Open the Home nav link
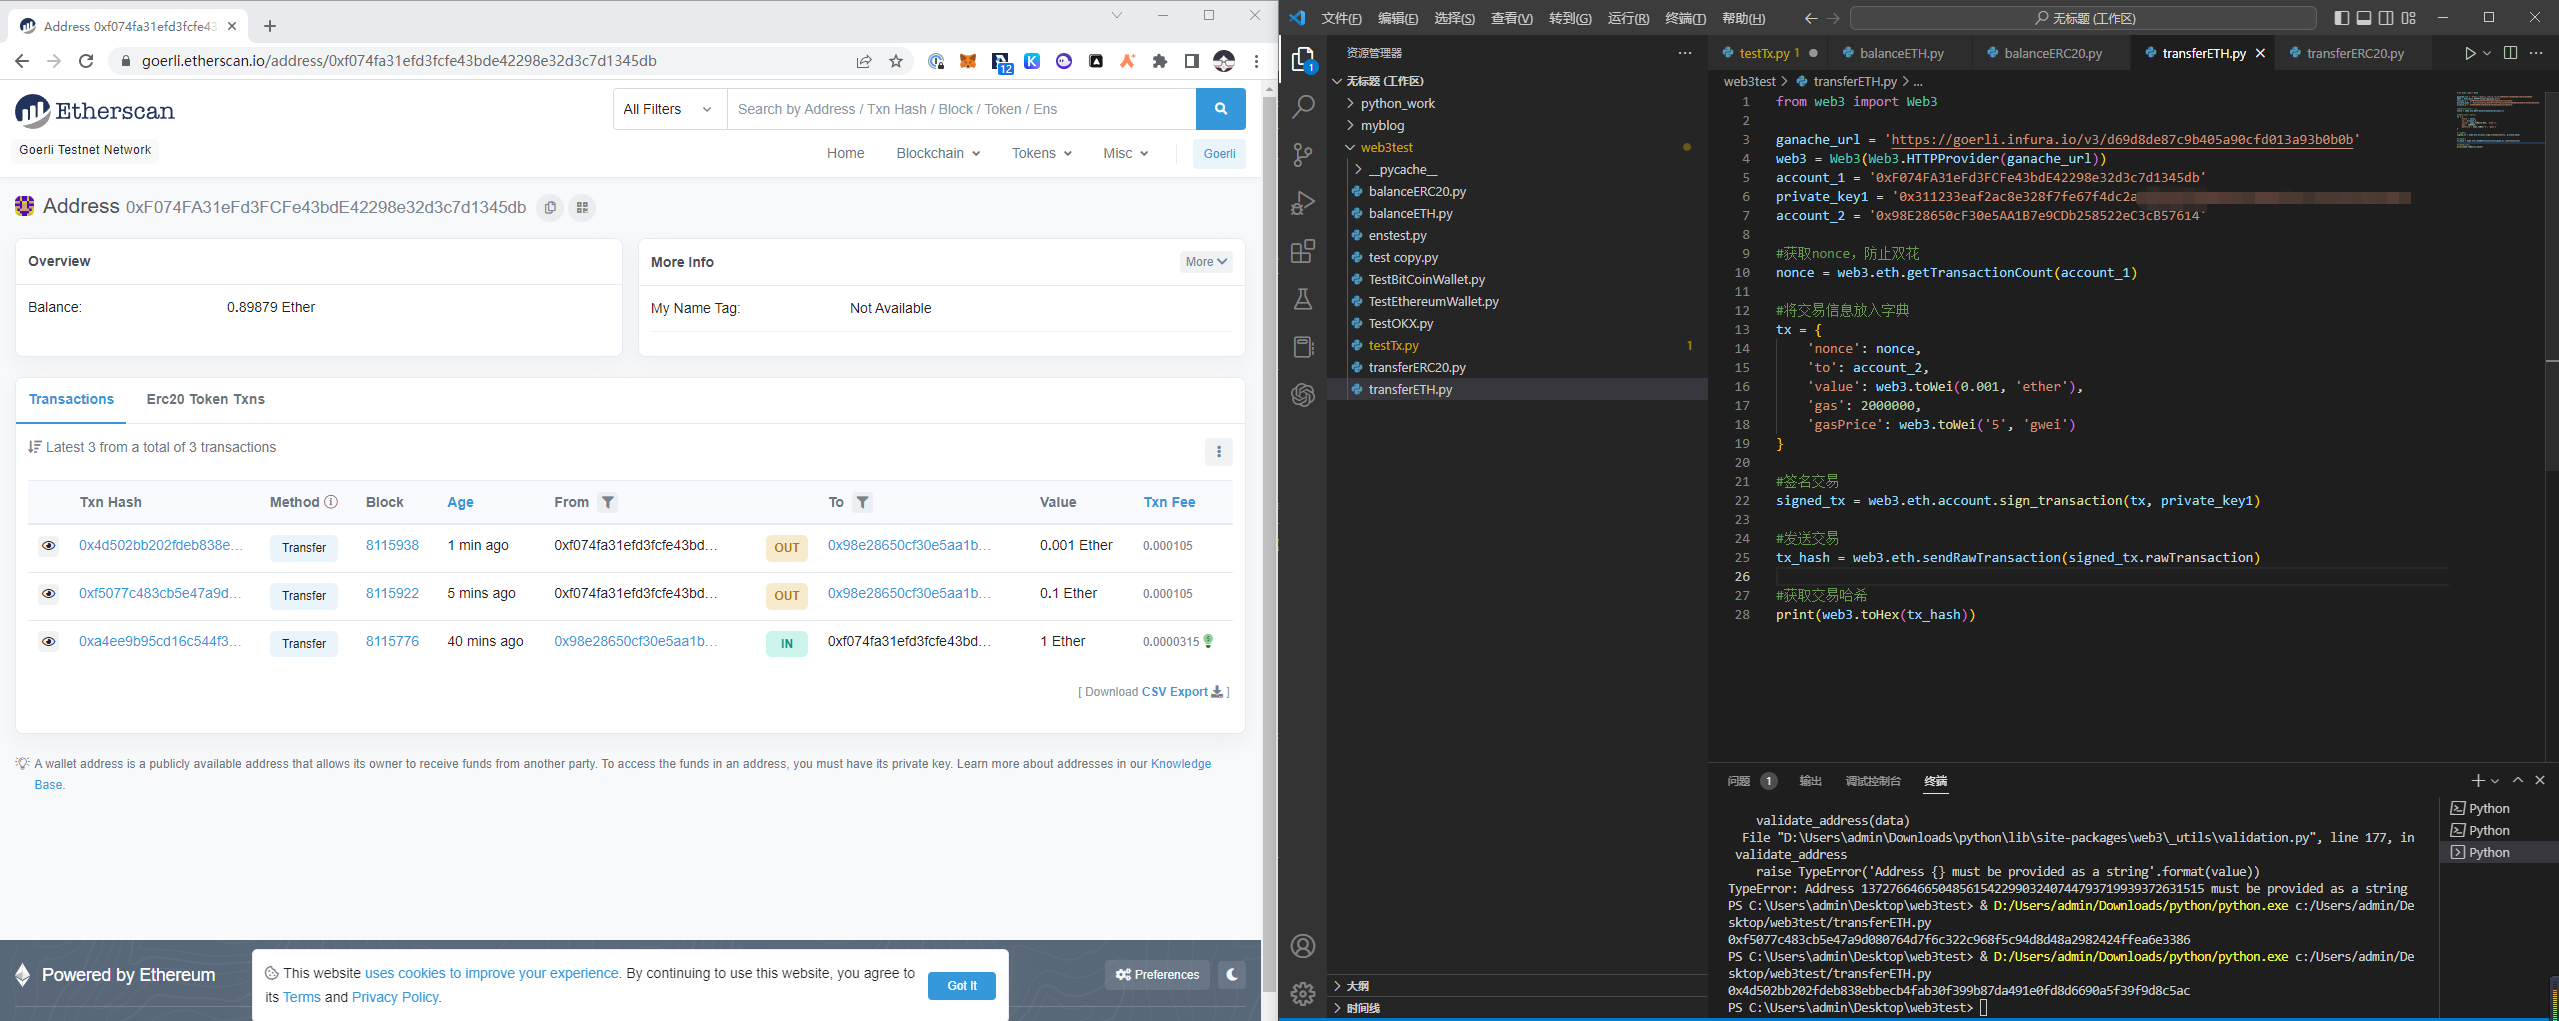This screenshot has height=1021, width=2559. 845,153
